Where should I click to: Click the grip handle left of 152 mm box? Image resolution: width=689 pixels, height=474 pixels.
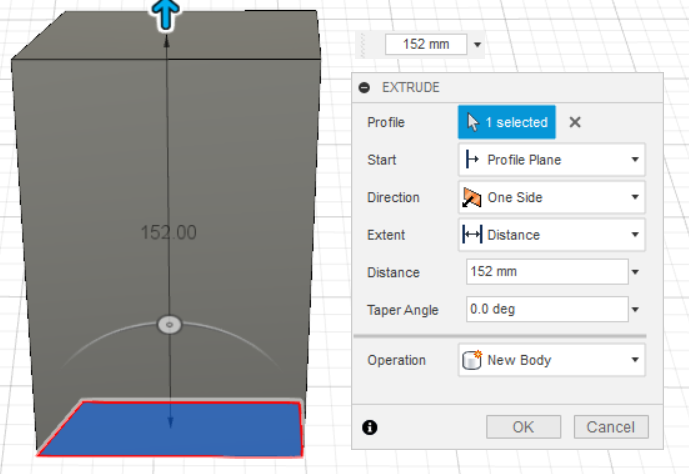click(x=363, y=44)
